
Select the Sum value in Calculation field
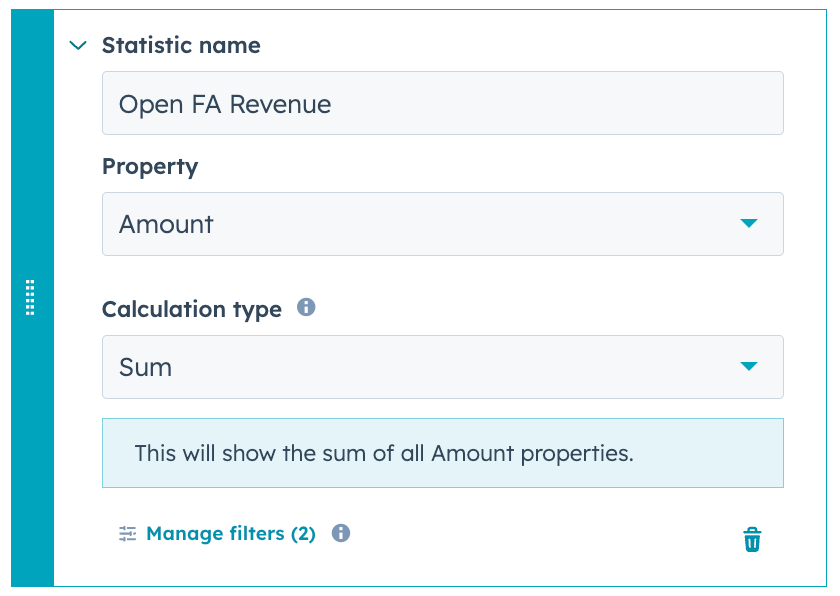[x=145, y=367]
